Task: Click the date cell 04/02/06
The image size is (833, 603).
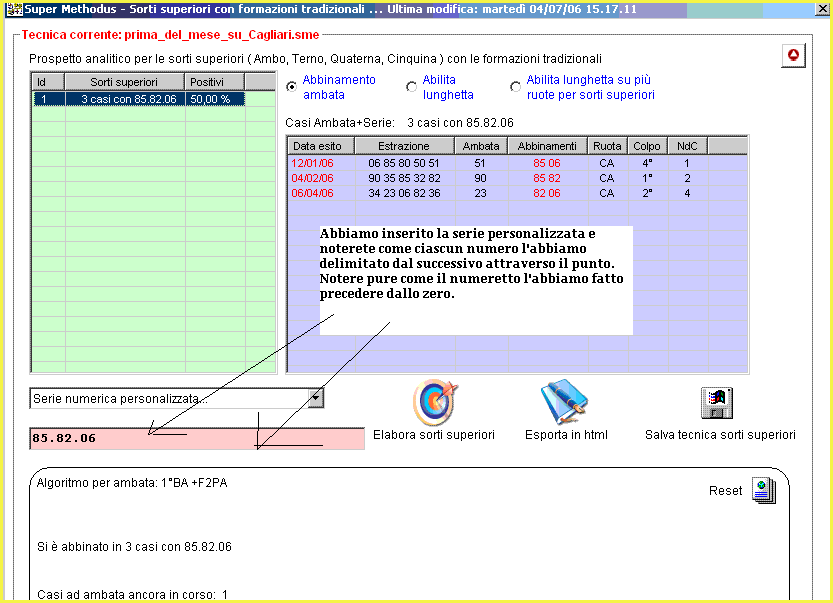Action: pos(313,178)
